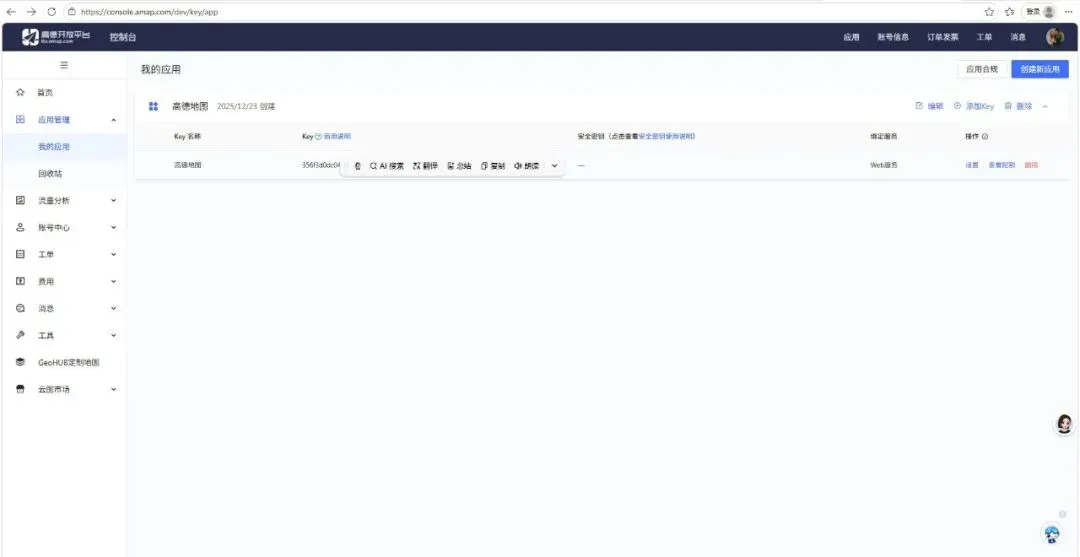Click the 工具 wrench icon

[20, 335]
